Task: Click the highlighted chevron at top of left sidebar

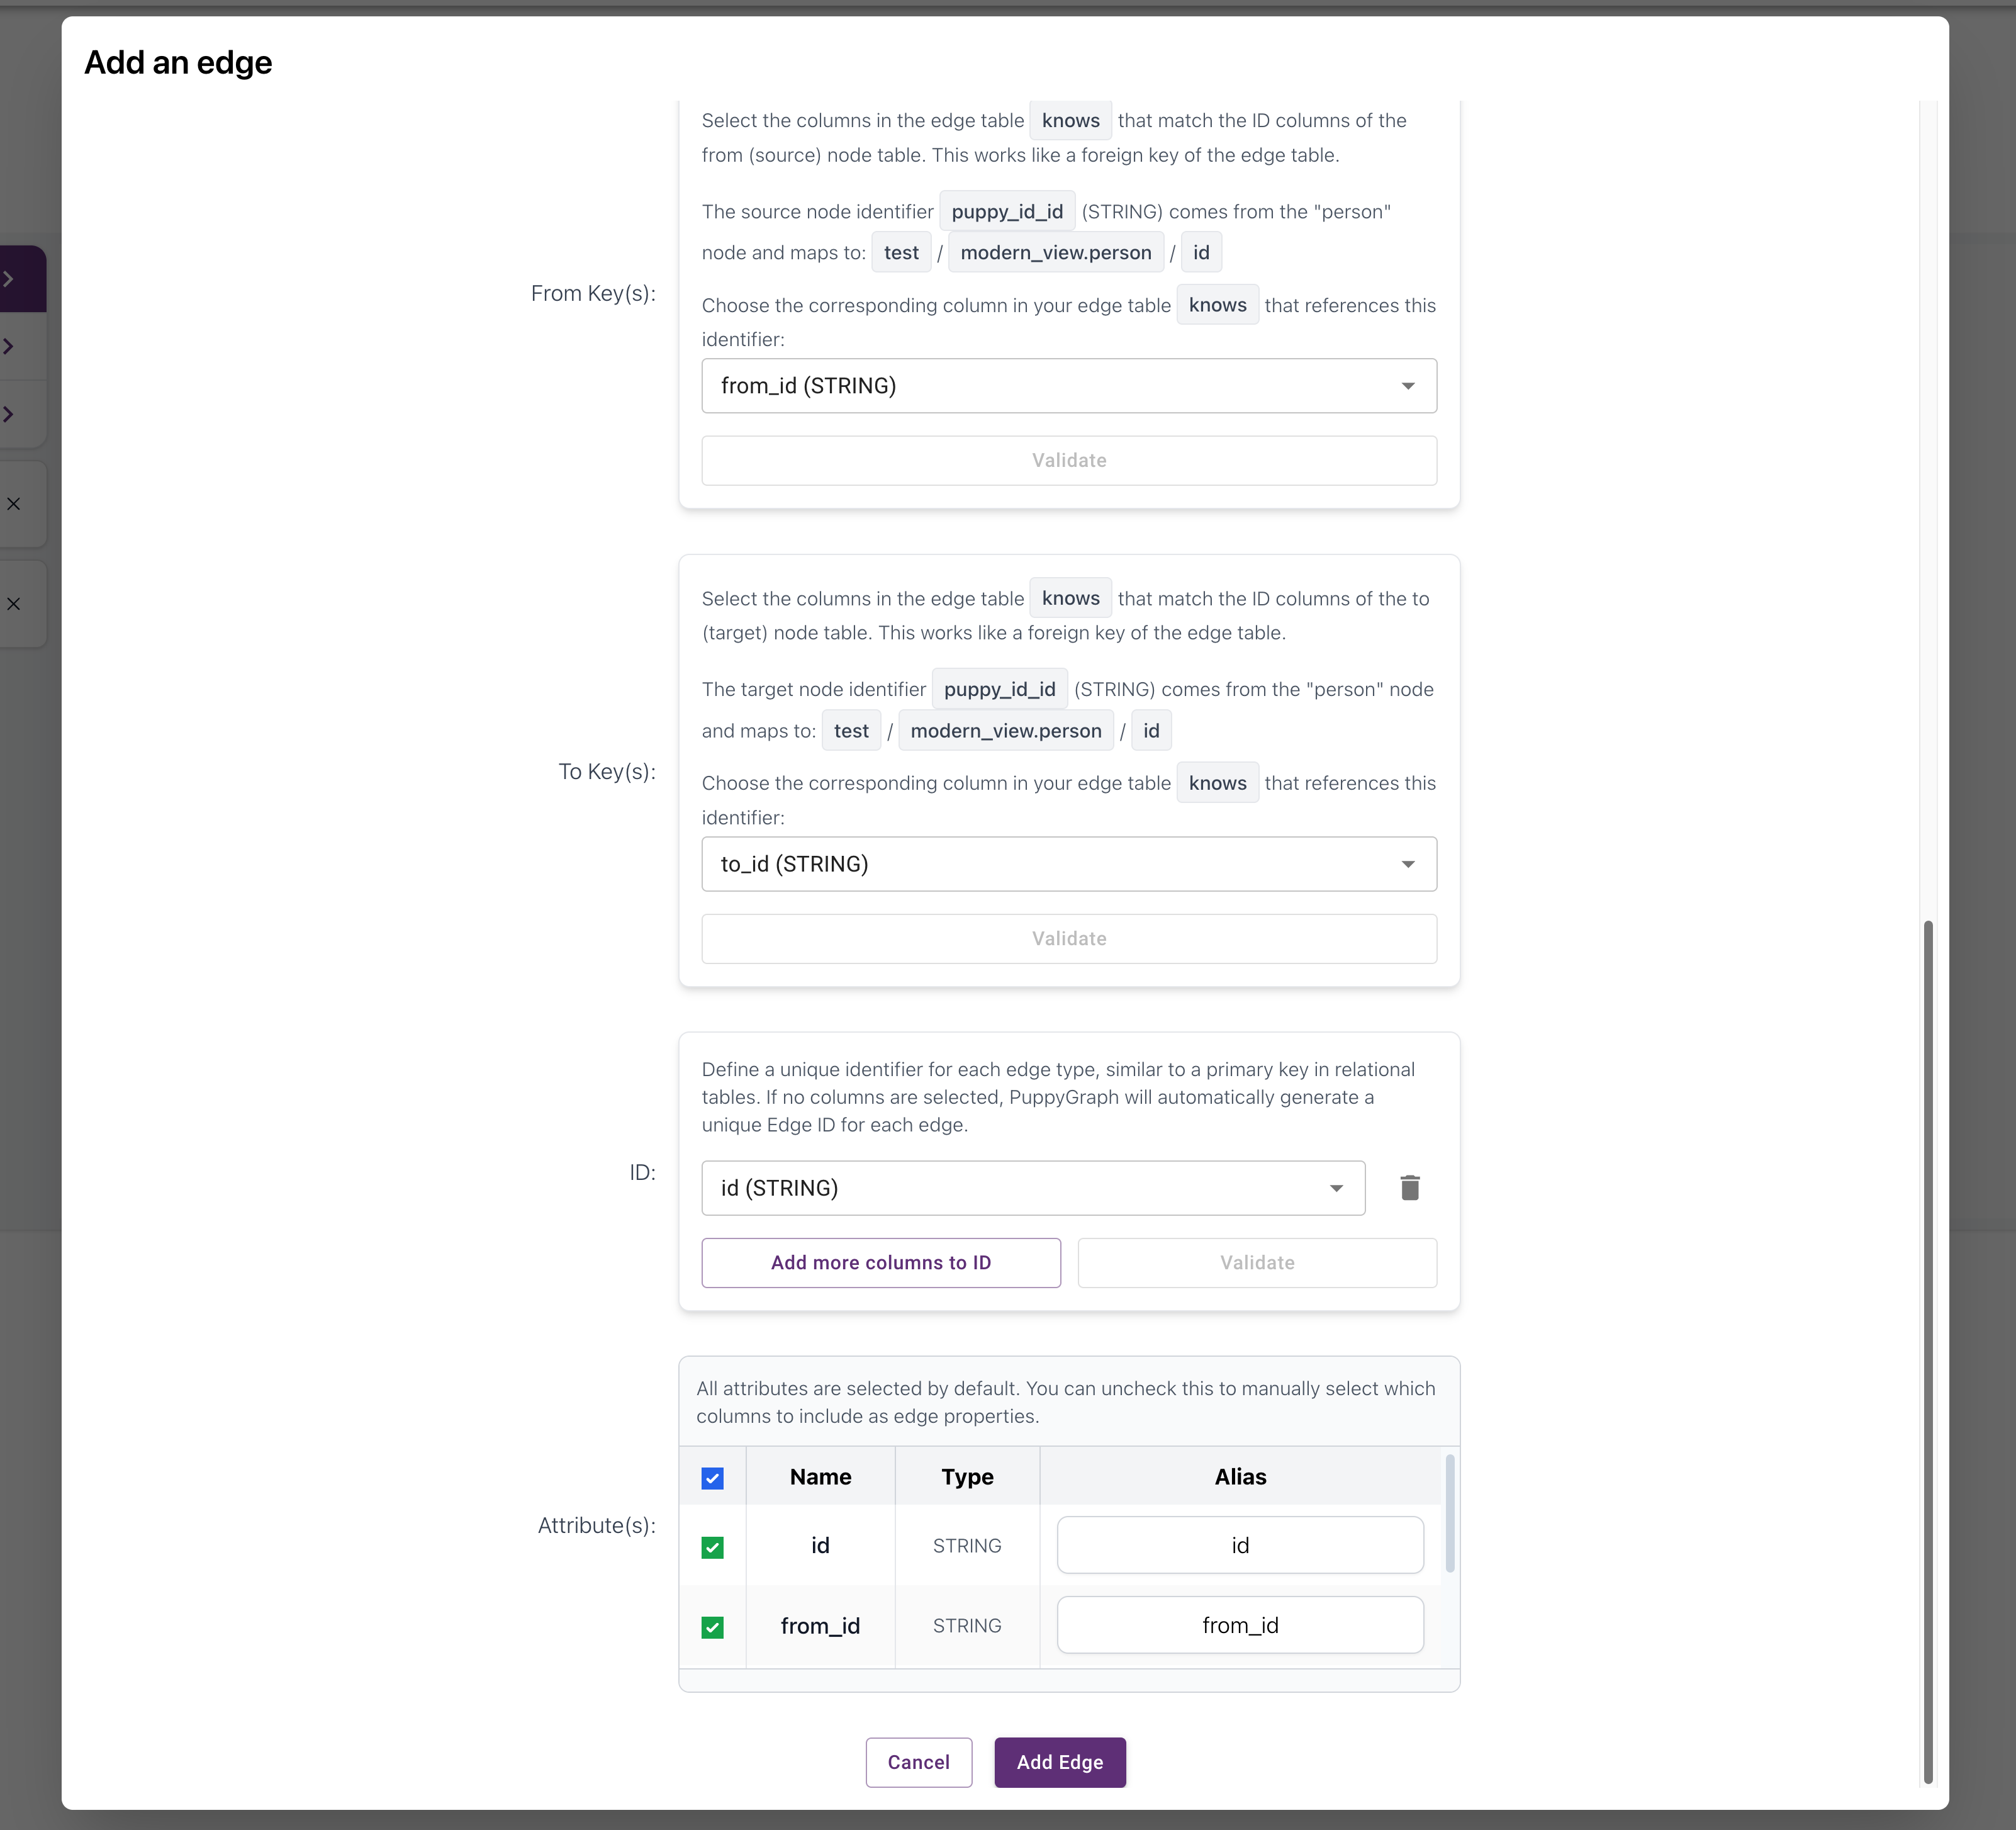Action: tap(10, 278)
